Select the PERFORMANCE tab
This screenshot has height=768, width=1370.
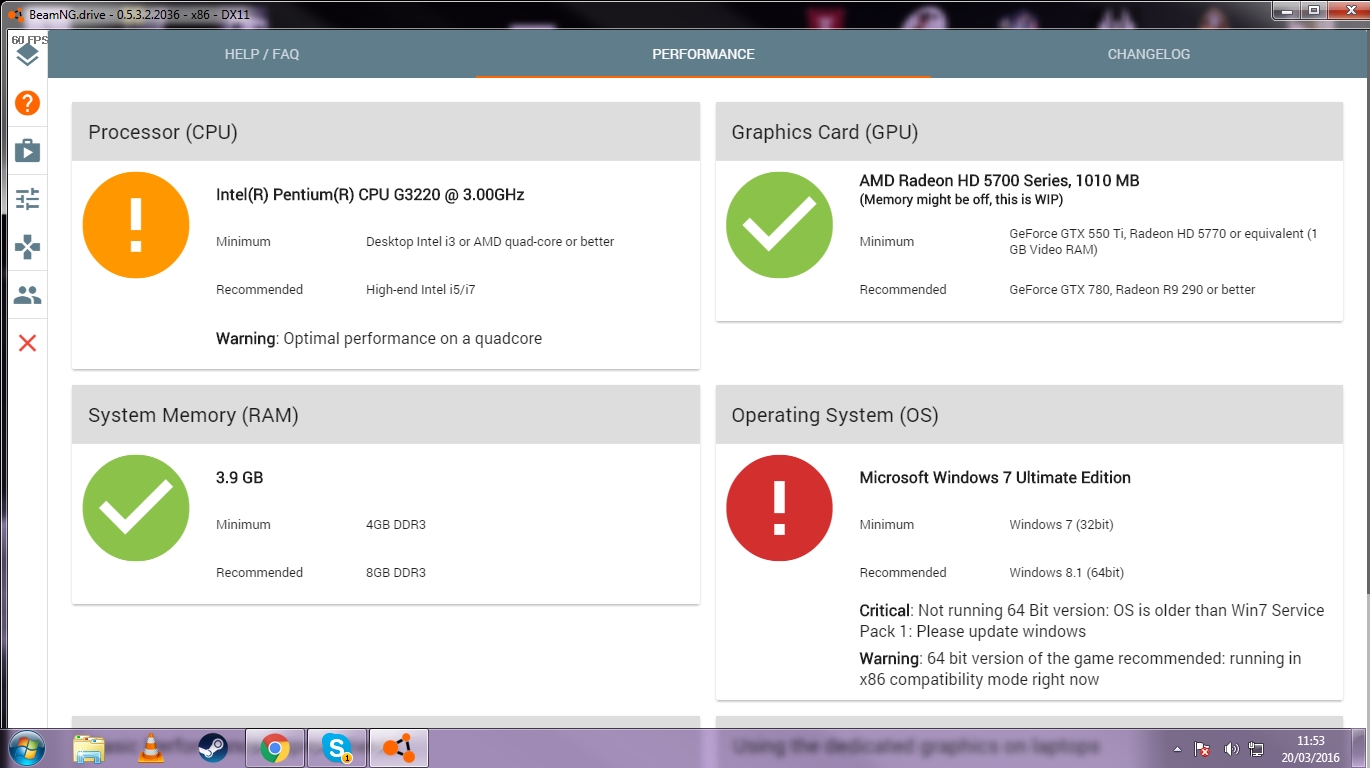coord(703,54)
